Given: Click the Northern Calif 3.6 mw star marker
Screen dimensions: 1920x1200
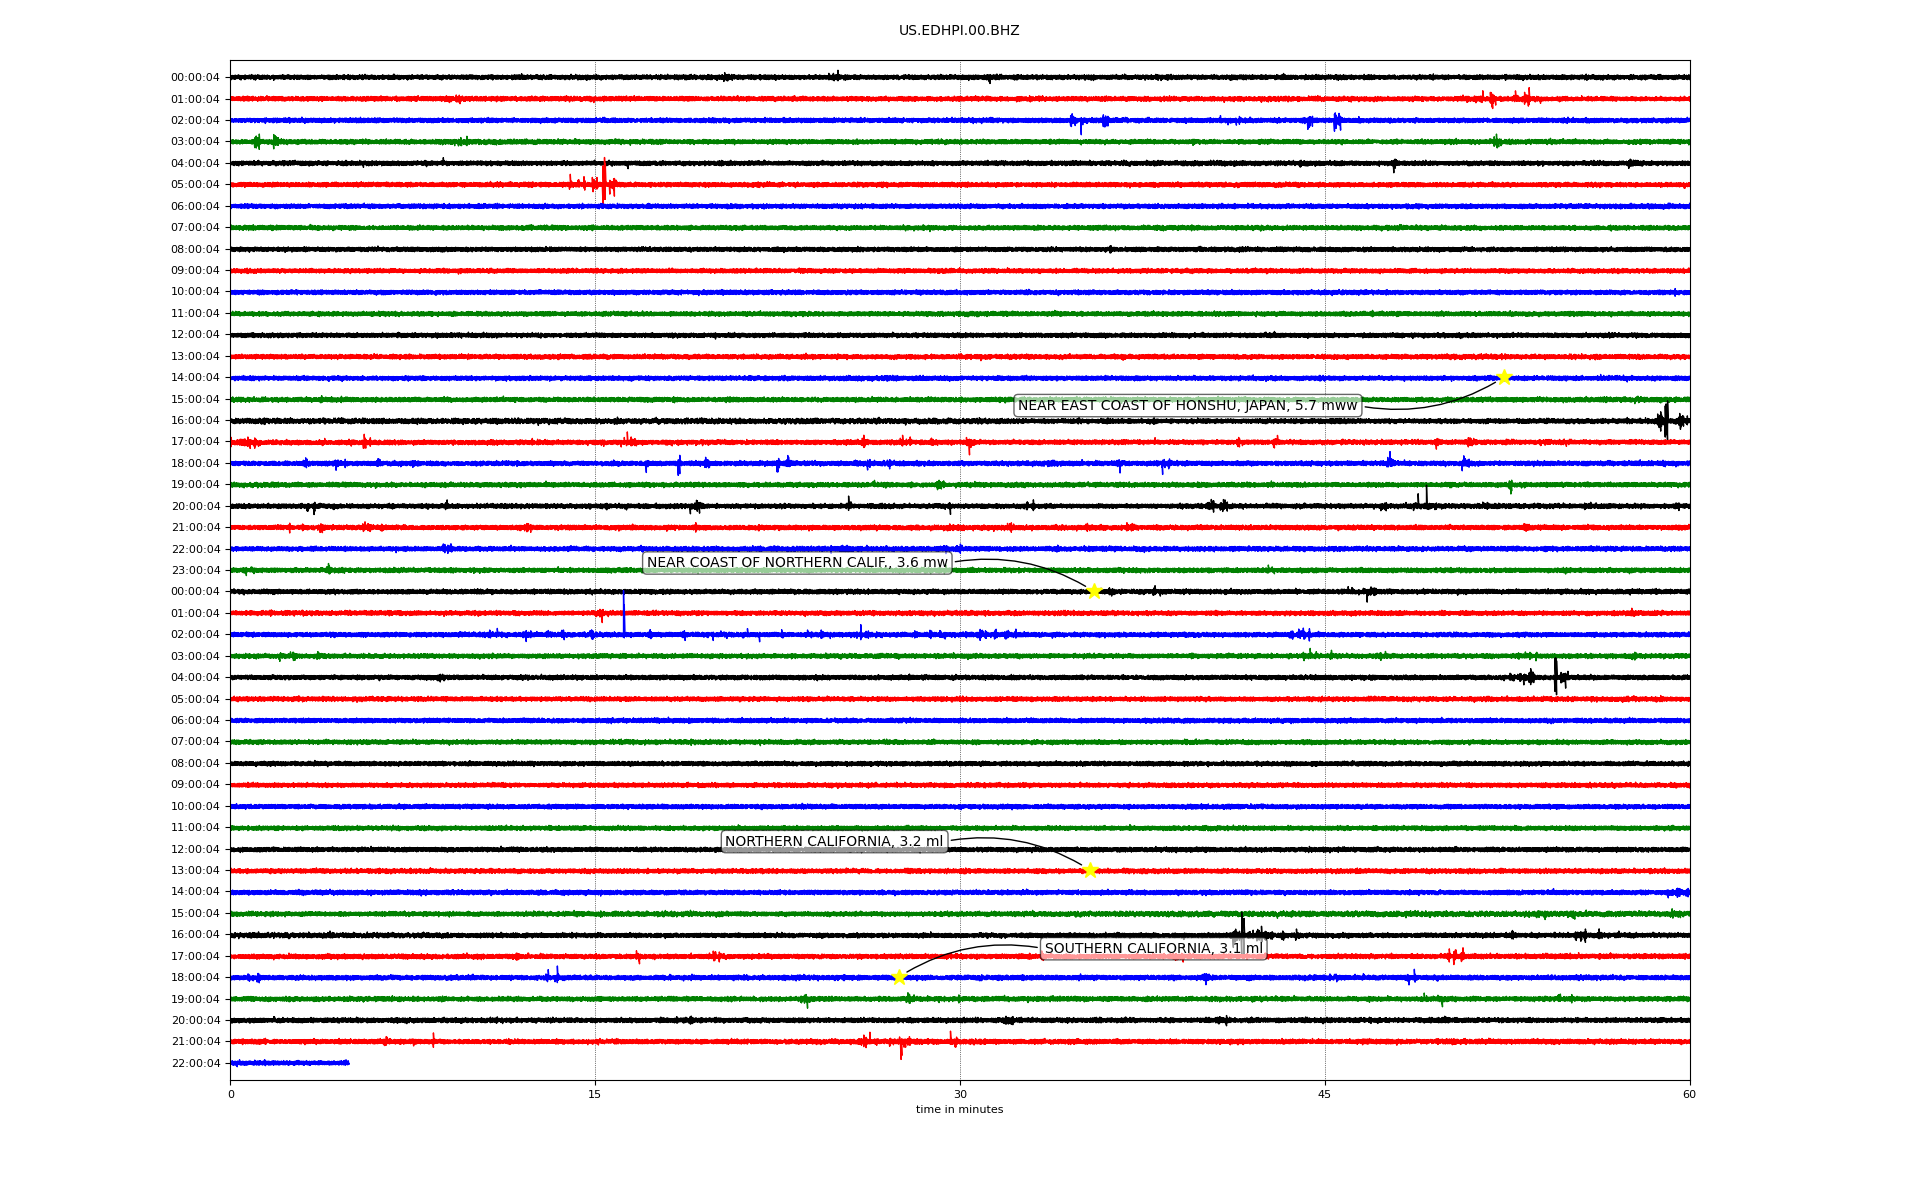Looking at the screenshot, I should [x=1094, y=591].
